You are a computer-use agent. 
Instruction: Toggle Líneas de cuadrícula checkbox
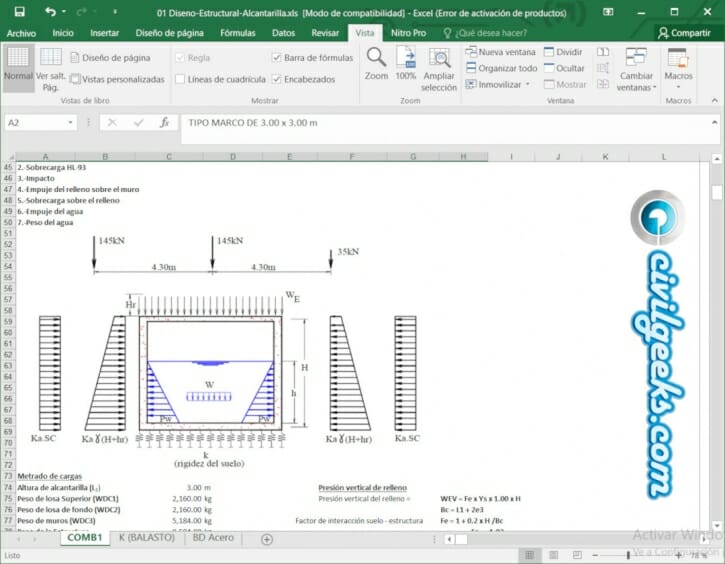180,79
